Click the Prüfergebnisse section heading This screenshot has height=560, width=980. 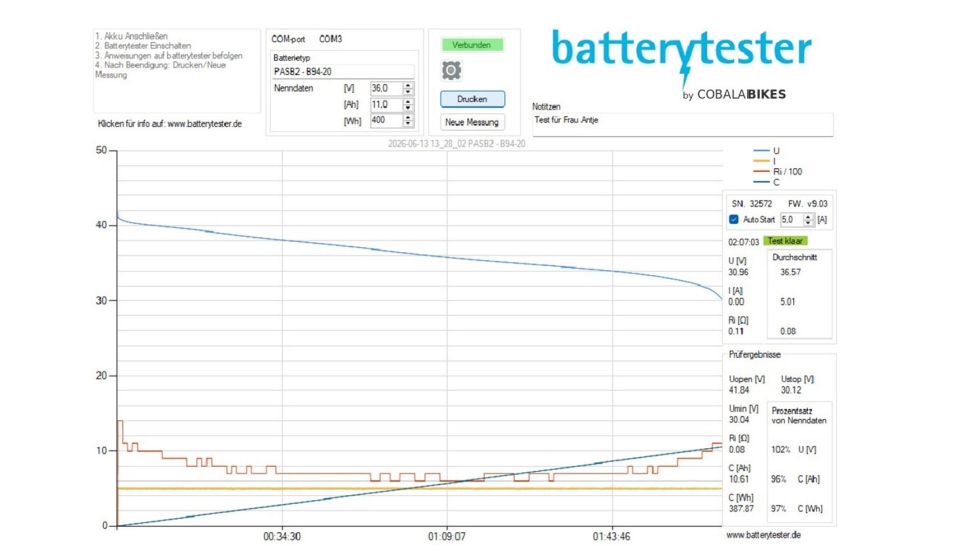click(754, 354)
